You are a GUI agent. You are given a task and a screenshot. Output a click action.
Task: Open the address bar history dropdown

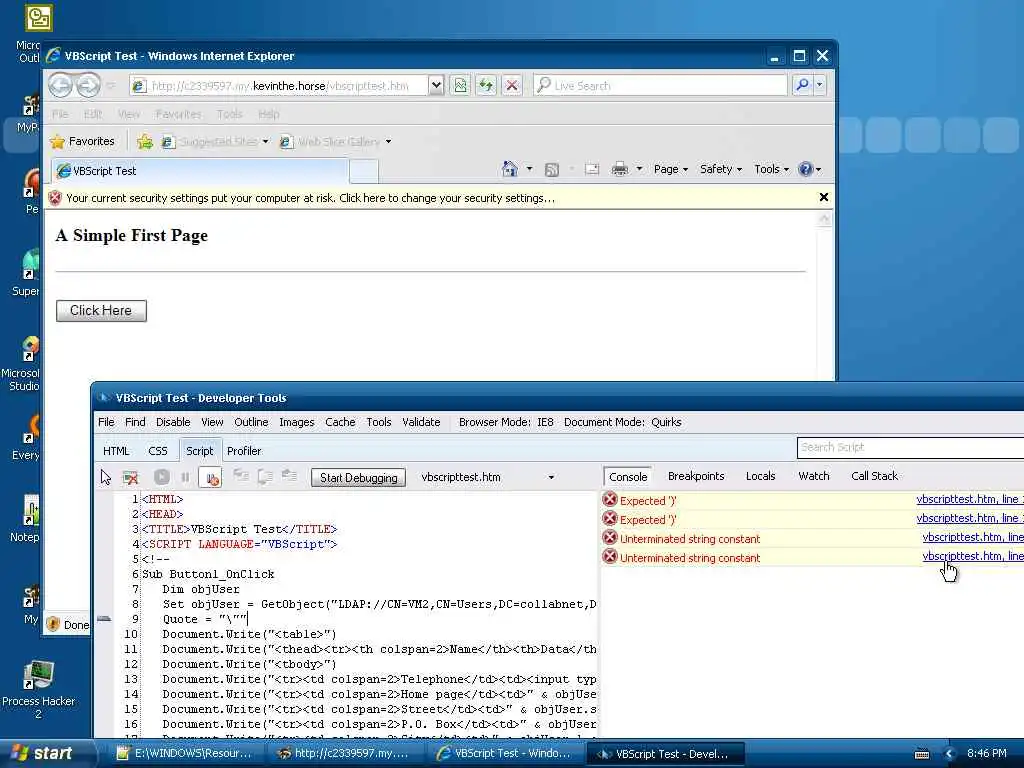tap(437, 86)
